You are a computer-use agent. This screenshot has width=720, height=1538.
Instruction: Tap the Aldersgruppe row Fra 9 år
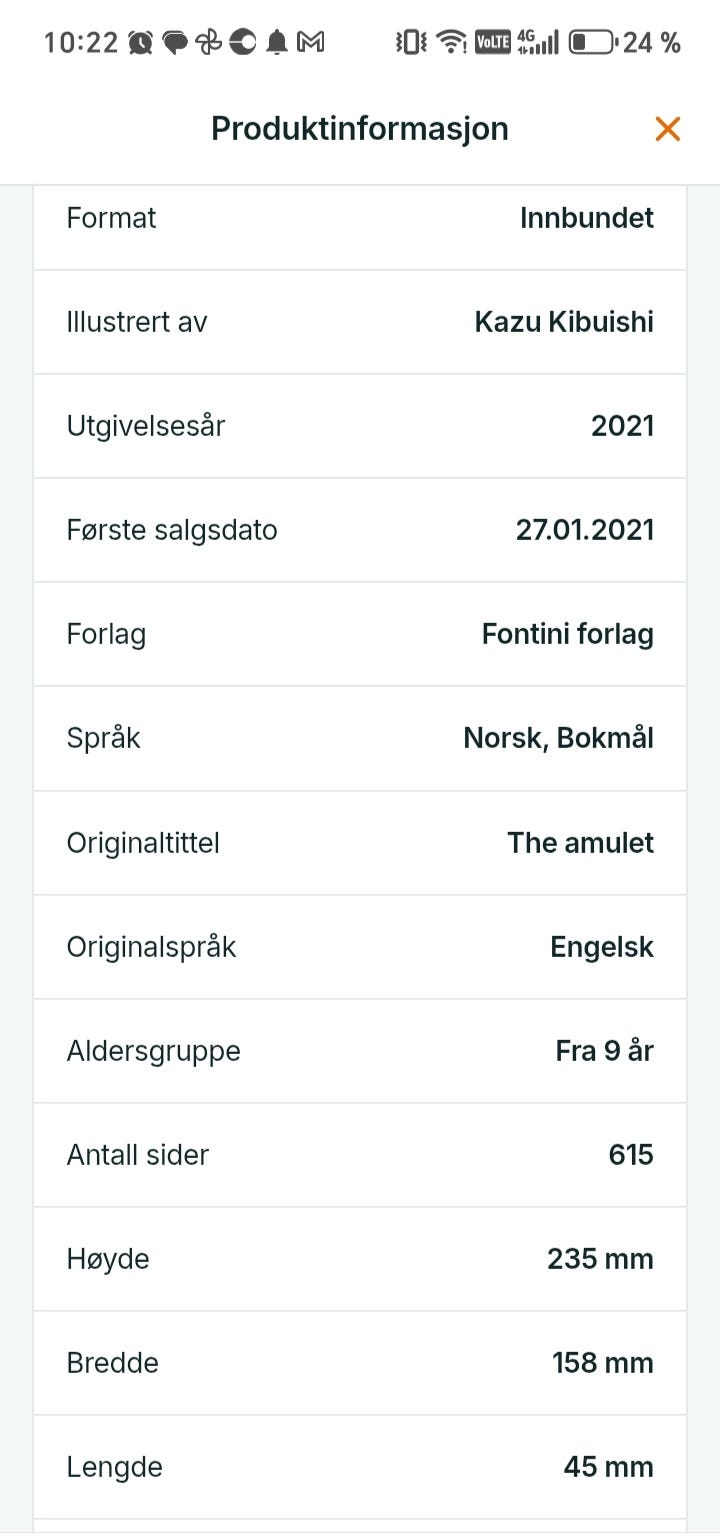360,1051
